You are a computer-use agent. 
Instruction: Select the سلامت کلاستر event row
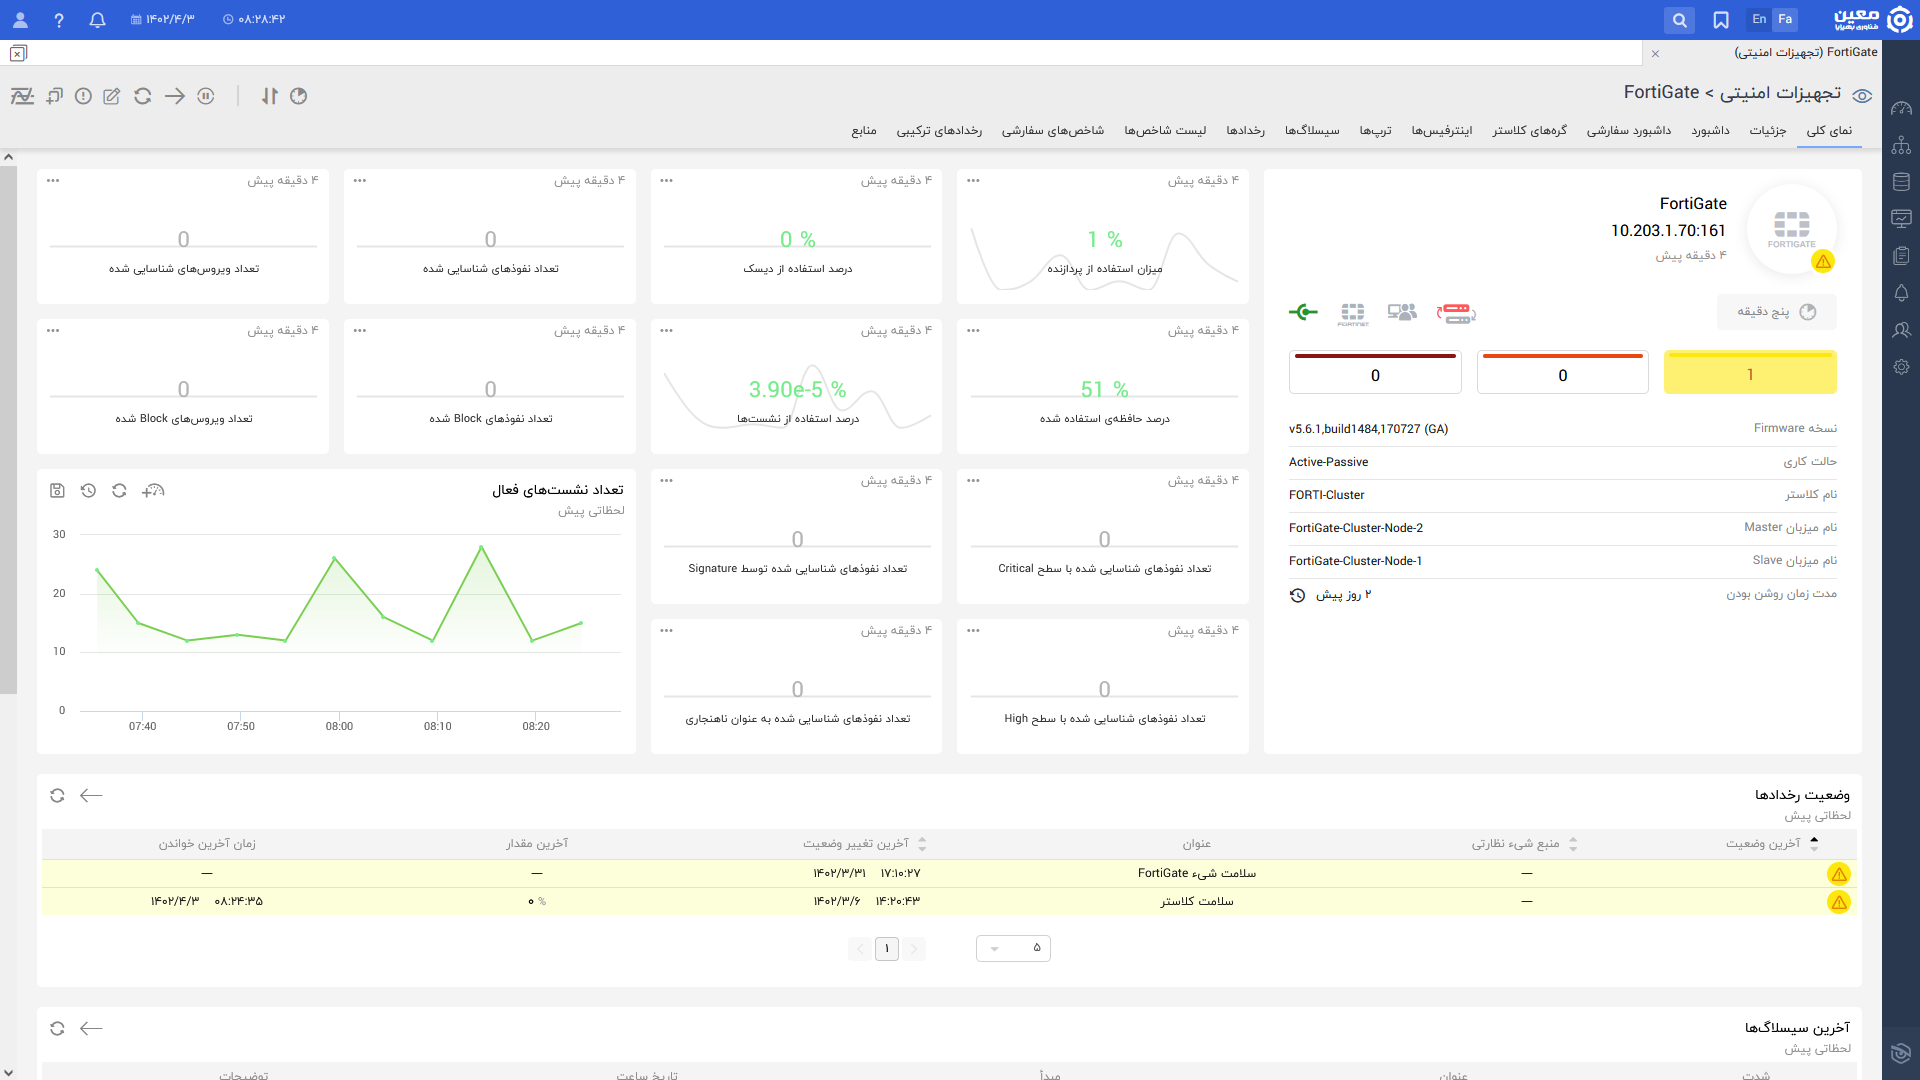click(x=948, y=902)
